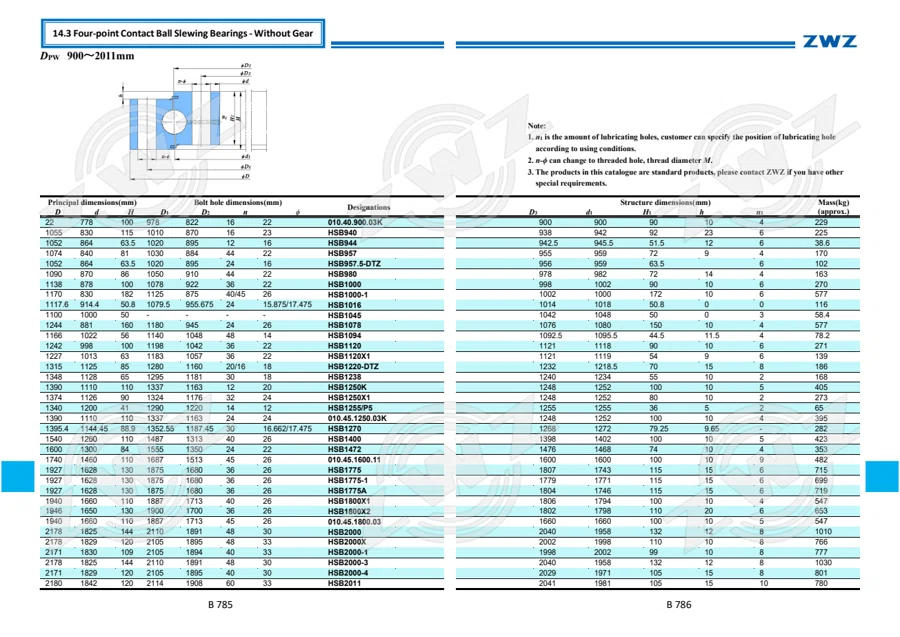
Task: Click the blue tab at the right page edge
Action: (x=882, y=476)
